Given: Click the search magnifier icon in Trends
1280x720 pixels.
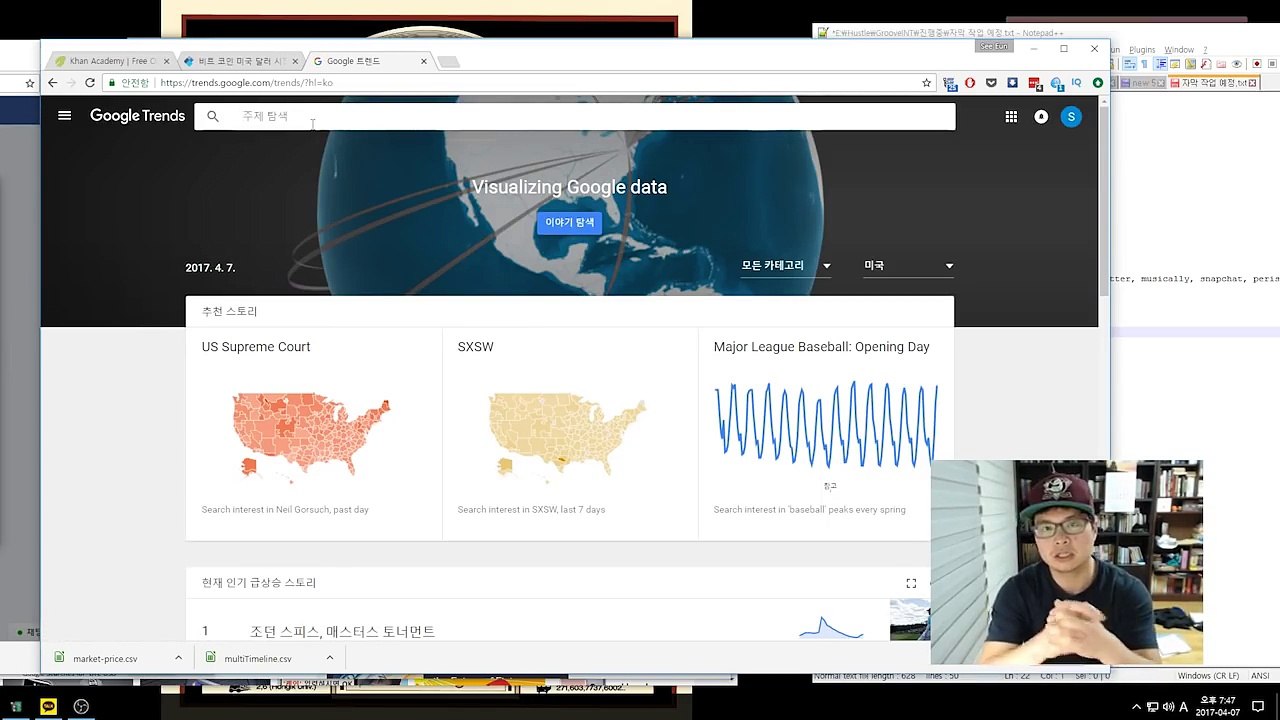Looking at the screenshot, I should [213, 116].
